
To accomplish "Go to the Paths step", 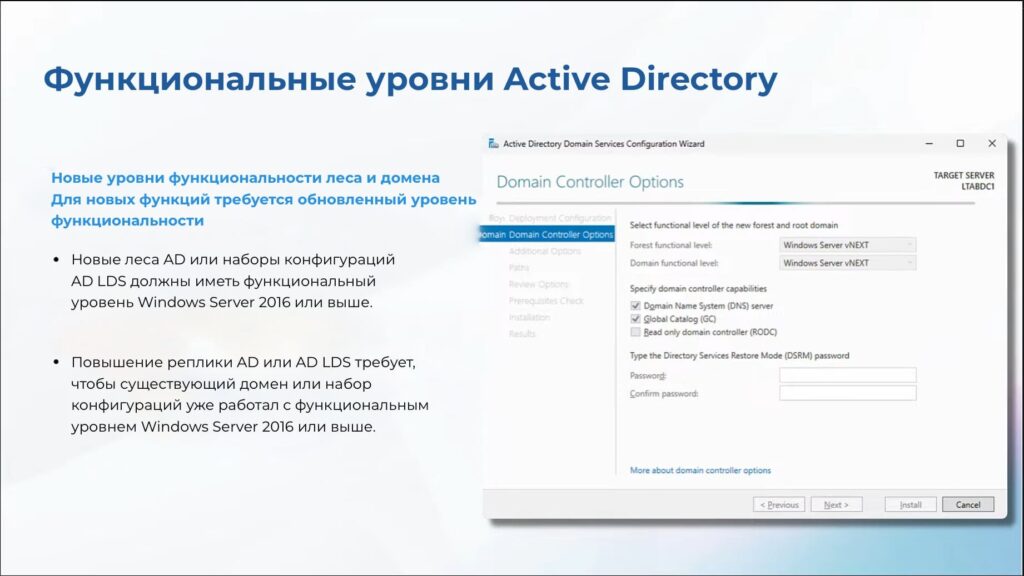I will pos(519,268).
